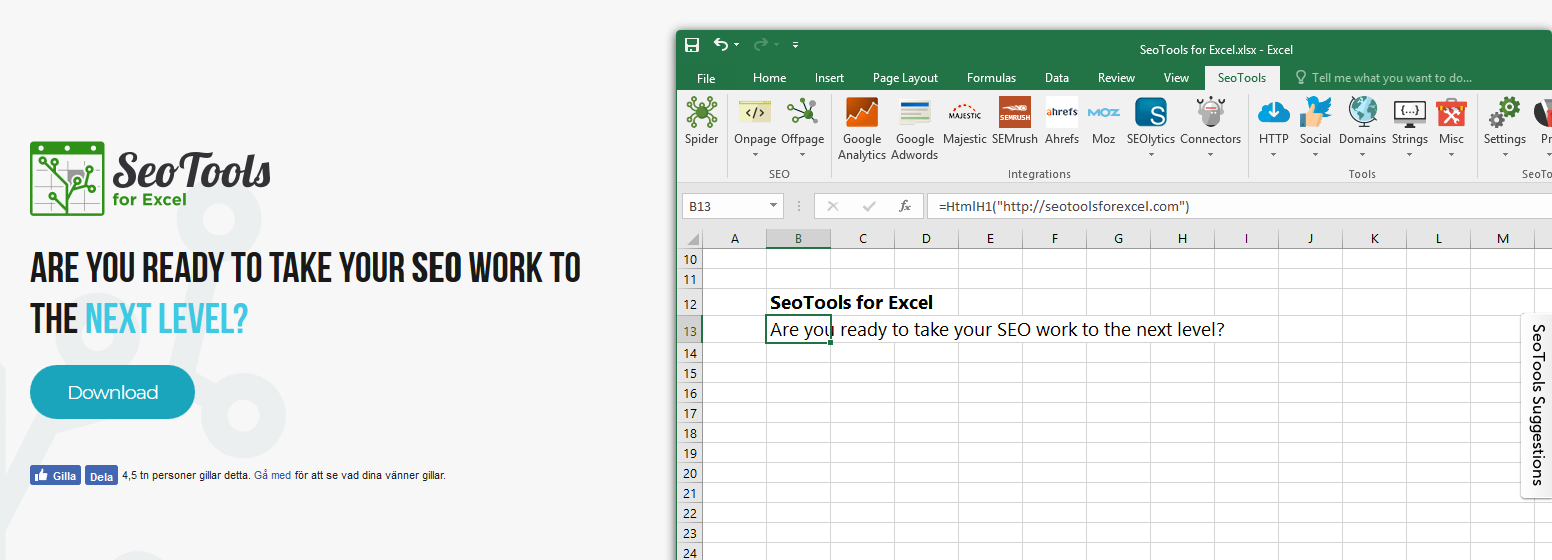Viewport: 1552px width, 560px height.
Task: Click inside the formula bar
Action: coord(1239,206)
